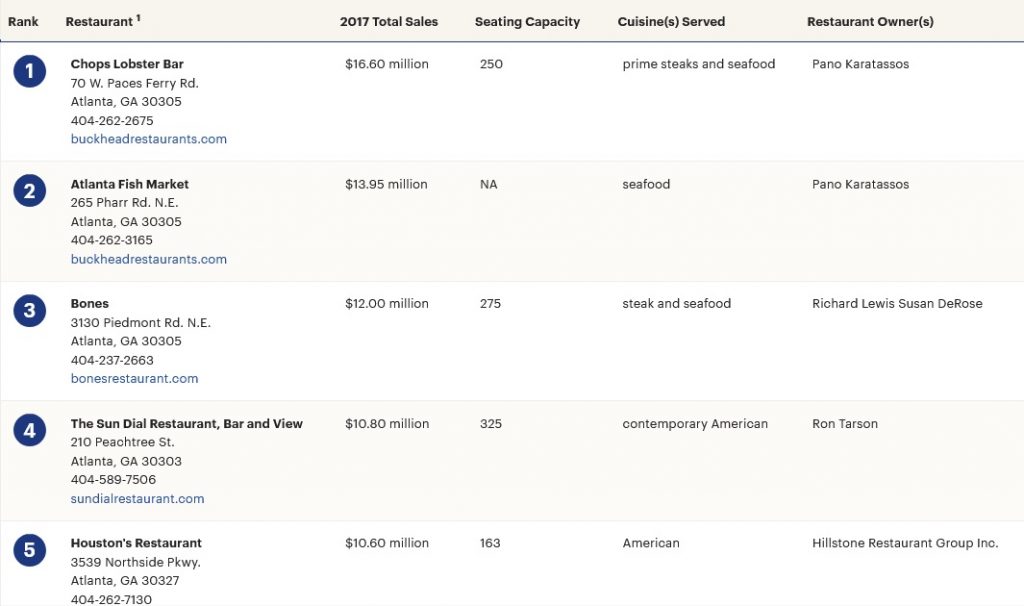Click Atlanta, GA 30303 zip line
The image size is (1024, 606).
coord(126,462)
